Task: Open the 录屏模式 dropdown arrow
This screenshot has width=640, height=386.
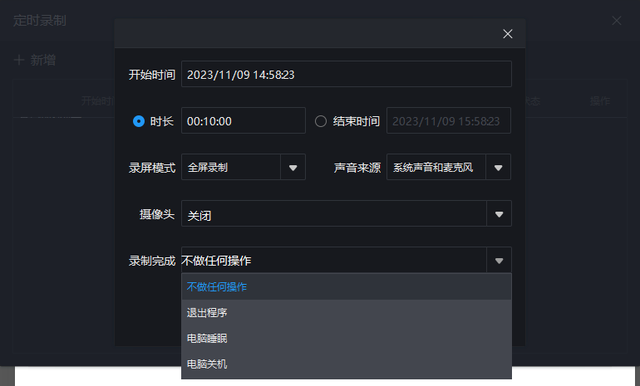Action: tap(293, 167)
